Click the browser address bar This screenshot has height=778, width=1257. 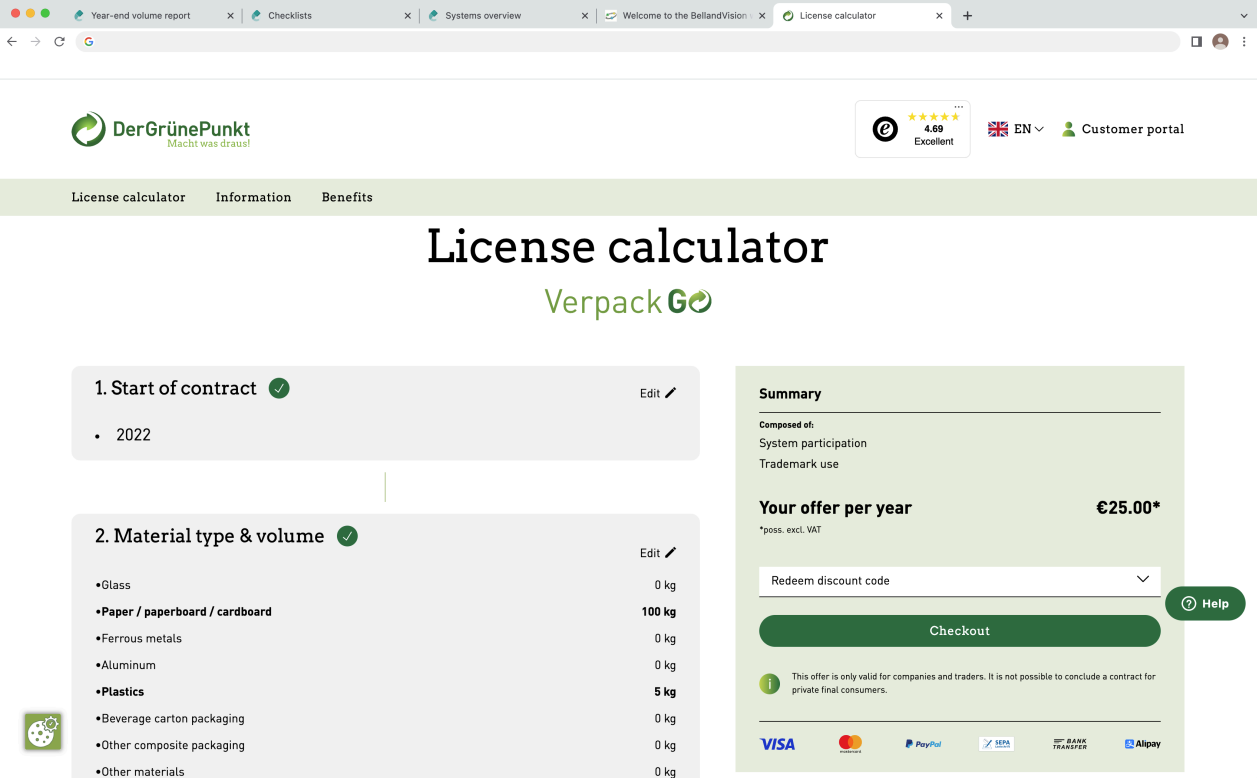coord(630,41)
